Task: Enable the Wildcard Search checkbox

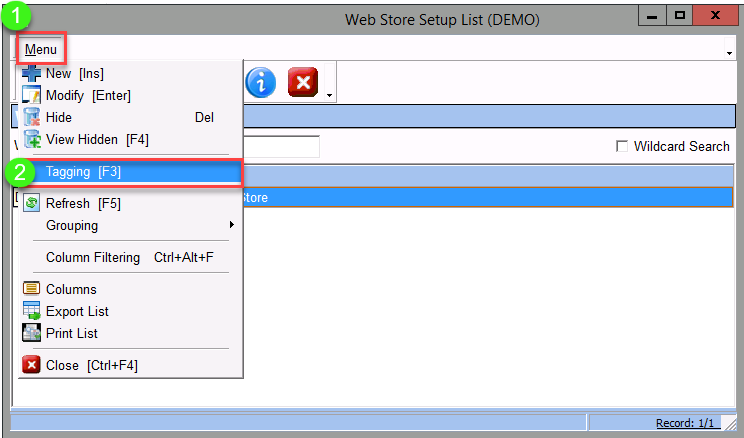Action: coord(623,147)
